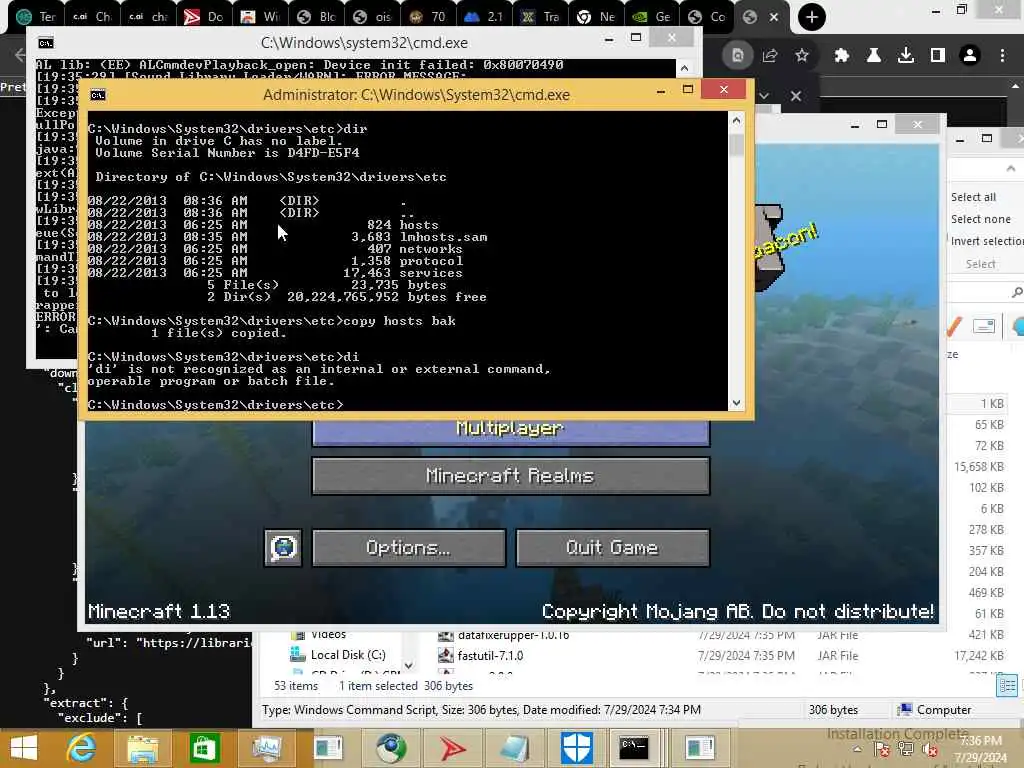Viewport: 1024px width, 768px height.
Task: Click the Multiplayer button in Minecraft
Action: pyautogui.click(x=511, y=431)
